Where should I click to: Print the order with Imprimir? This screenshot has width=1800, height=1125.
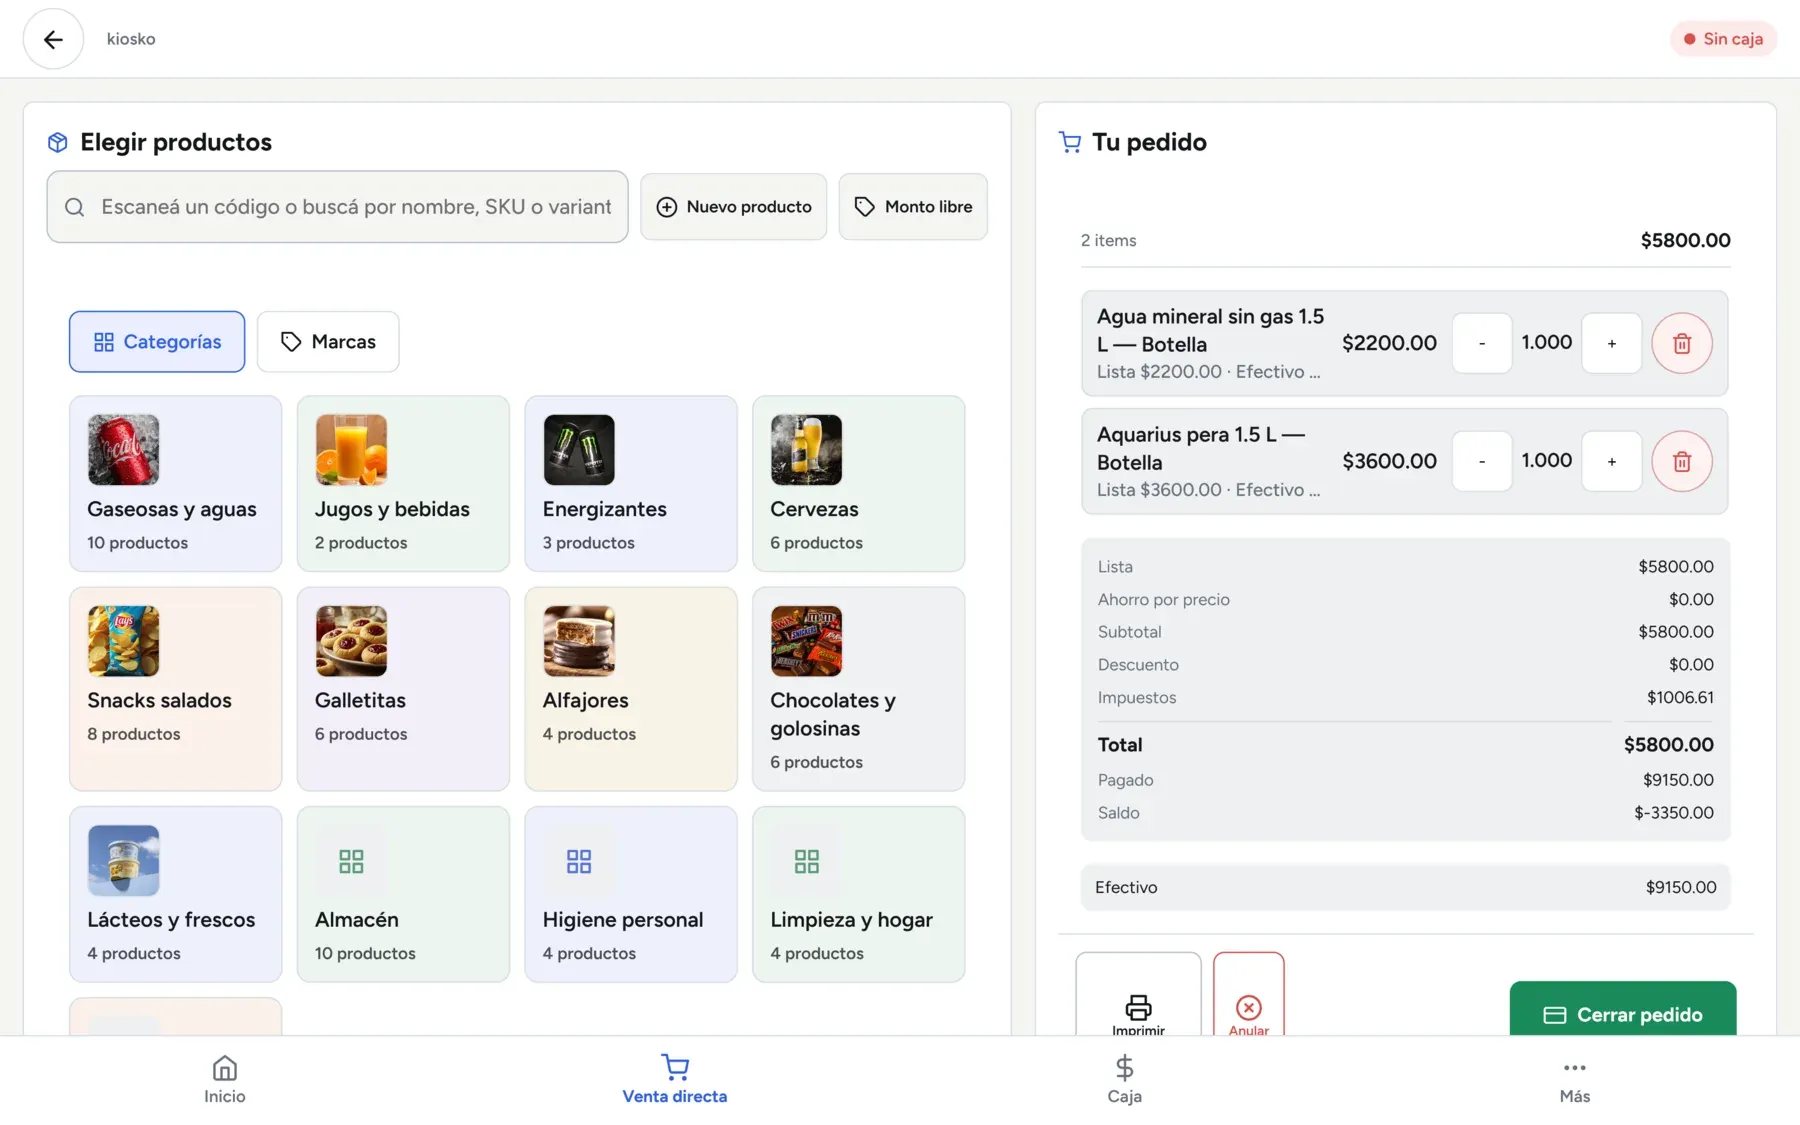pos(1138,995)
